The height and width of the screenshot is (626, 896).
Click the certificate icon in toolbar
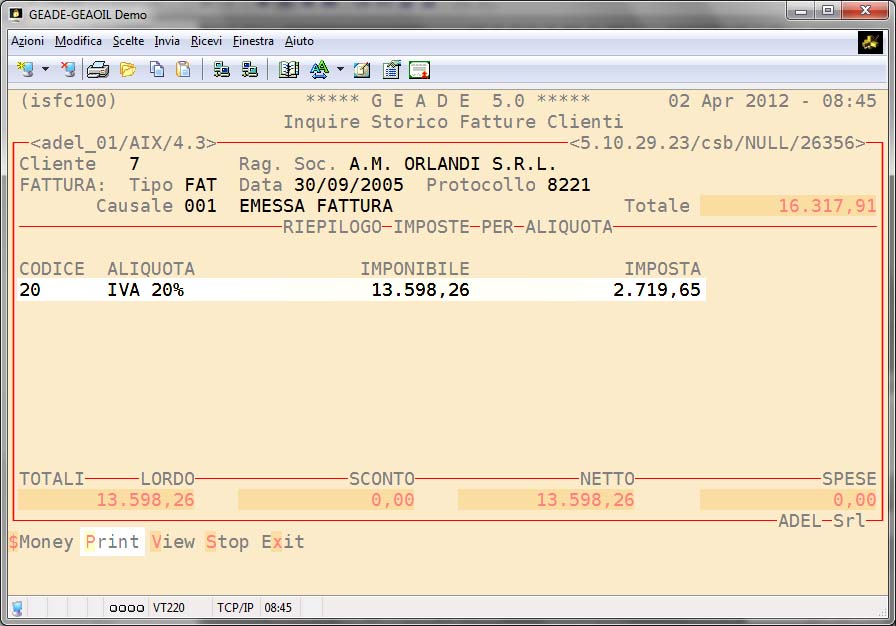pos(419,70)
